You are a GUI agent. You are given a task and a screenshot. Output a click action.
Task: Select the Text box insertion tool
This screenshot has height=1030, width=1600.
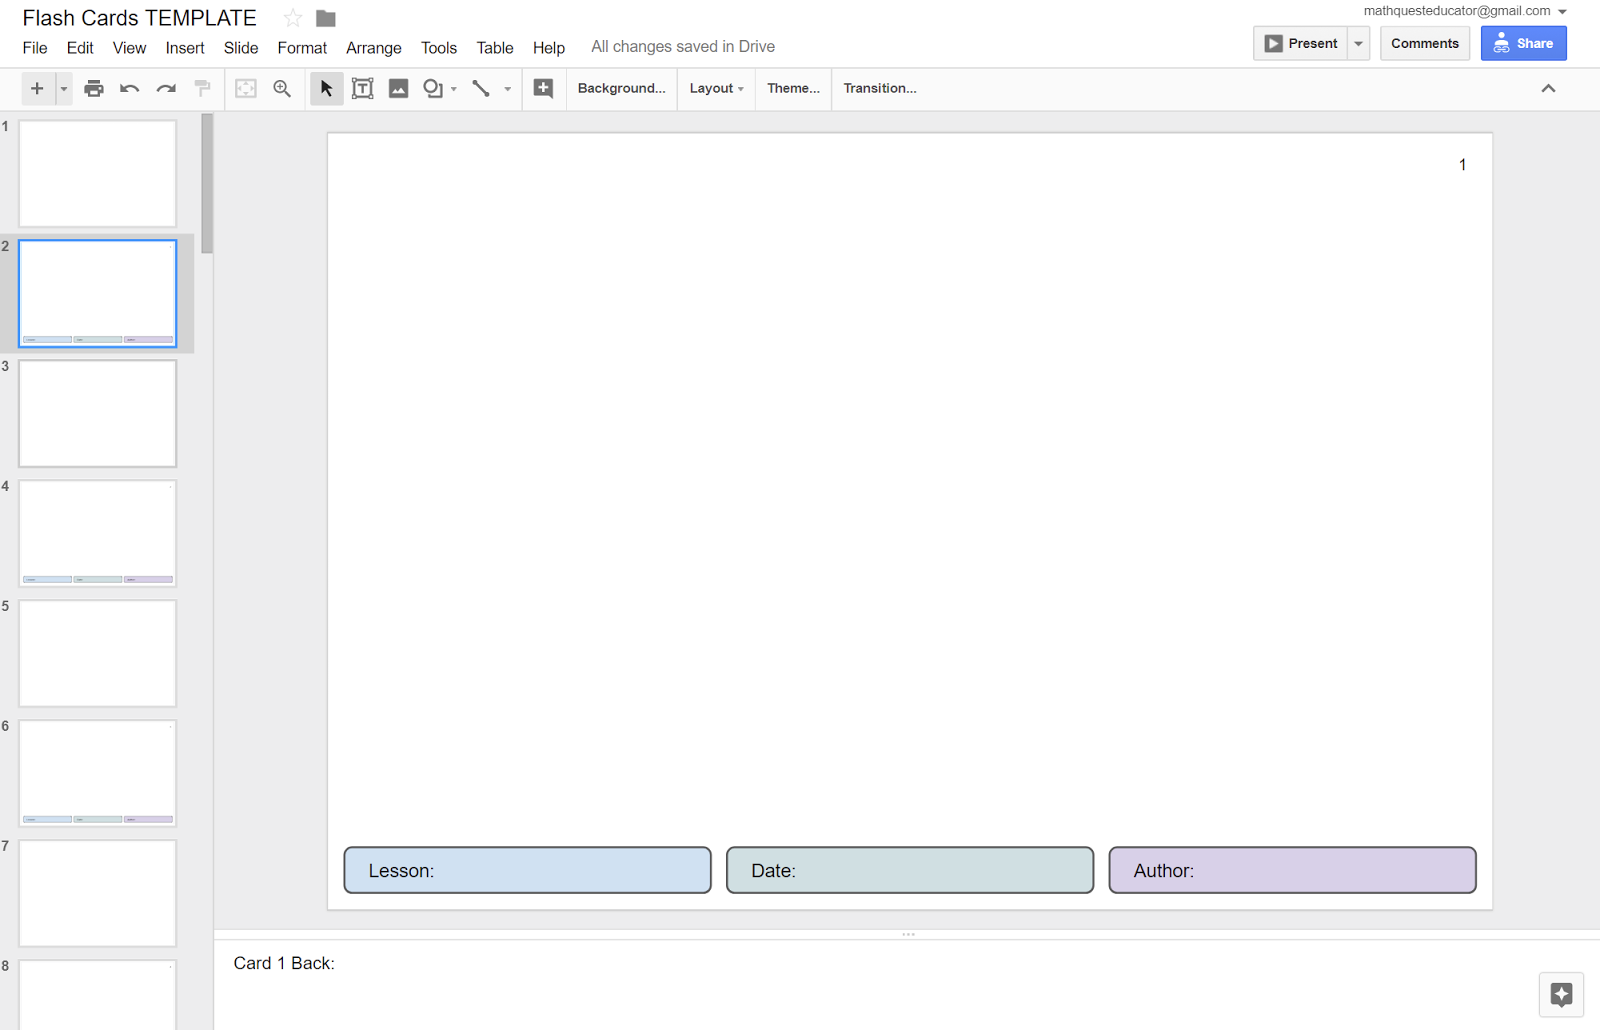pos(361,88)
